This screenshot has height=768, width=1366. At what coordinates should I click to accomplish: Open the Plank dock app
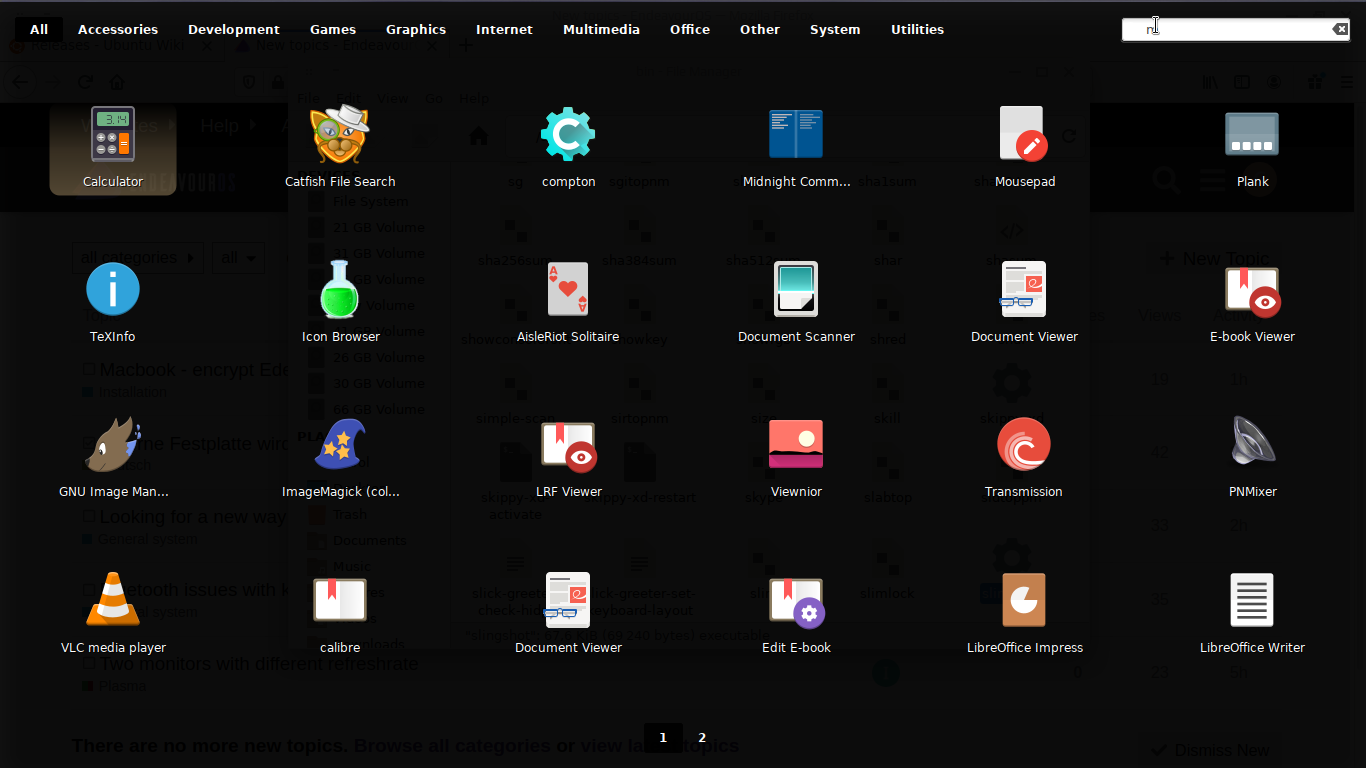[x=1252, y=148]
